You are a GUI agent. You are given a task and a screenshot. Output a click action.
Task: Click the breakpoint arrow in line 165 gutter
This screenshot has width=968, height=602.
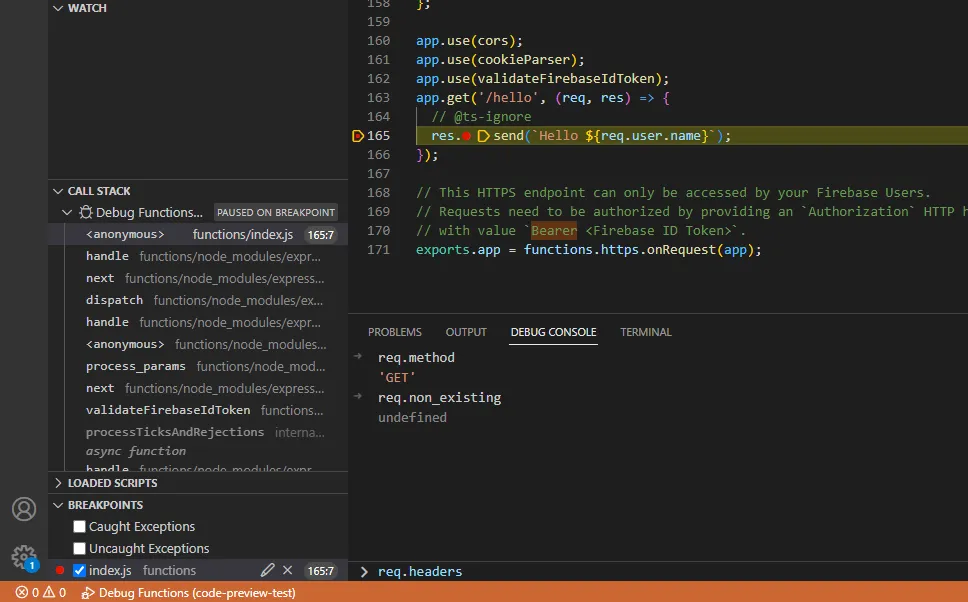coord(358,136)
